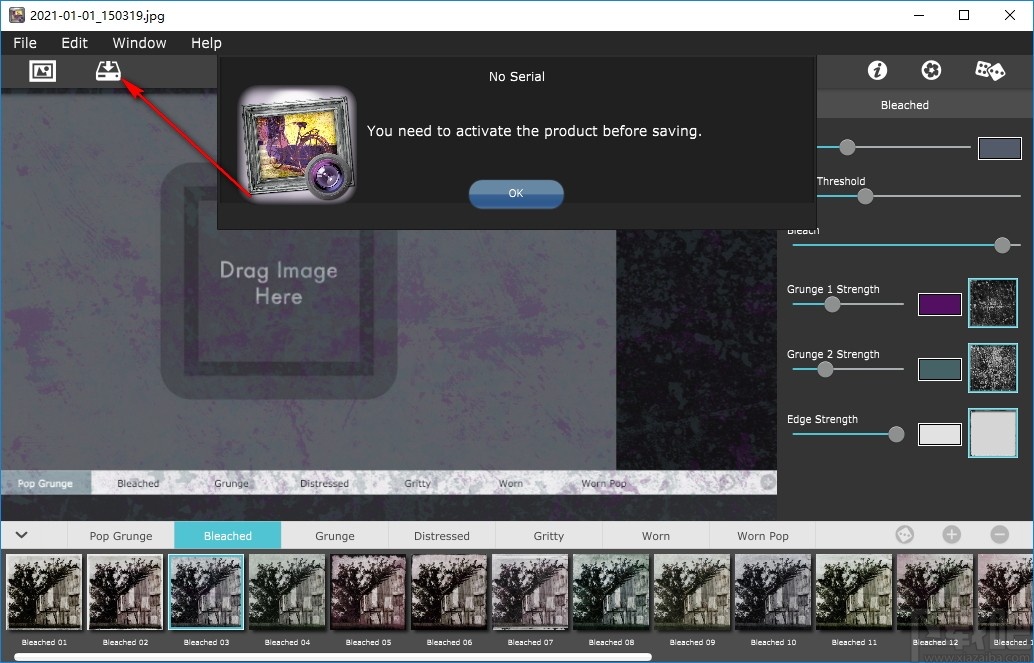Switch to the Distressed tab
Image resolution: width=1034 pixels, height=663 pixels.
[x=441, y=536]
